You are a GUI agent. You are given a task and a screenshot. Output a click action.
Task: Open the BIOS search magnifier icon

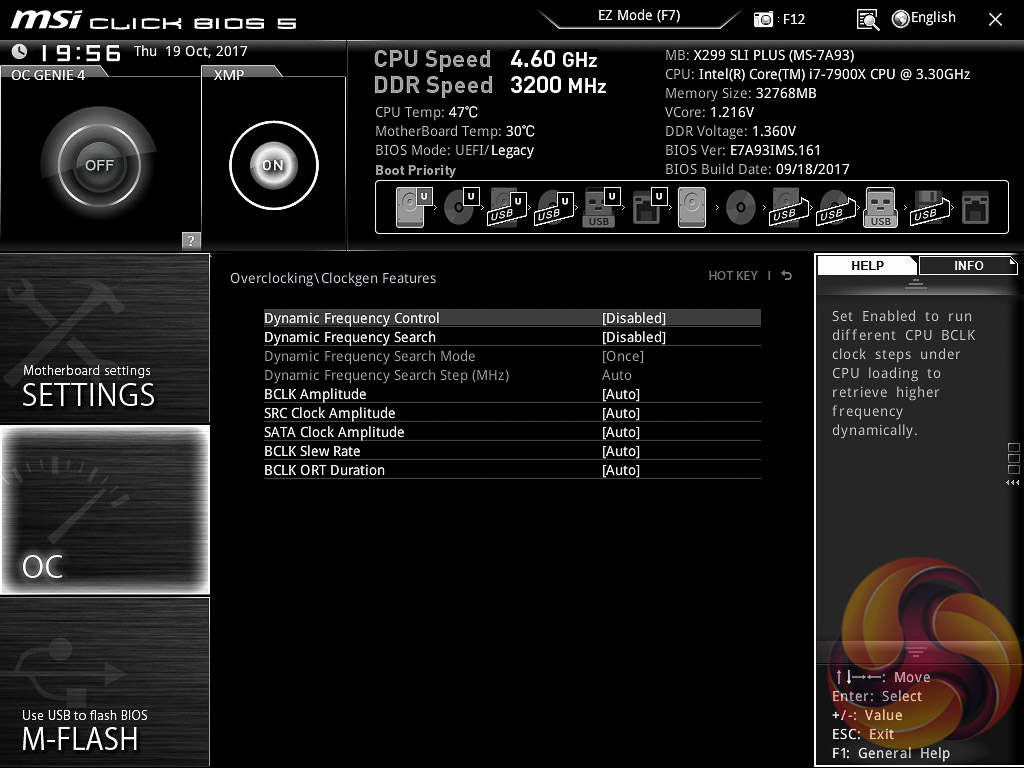point(867,20)
